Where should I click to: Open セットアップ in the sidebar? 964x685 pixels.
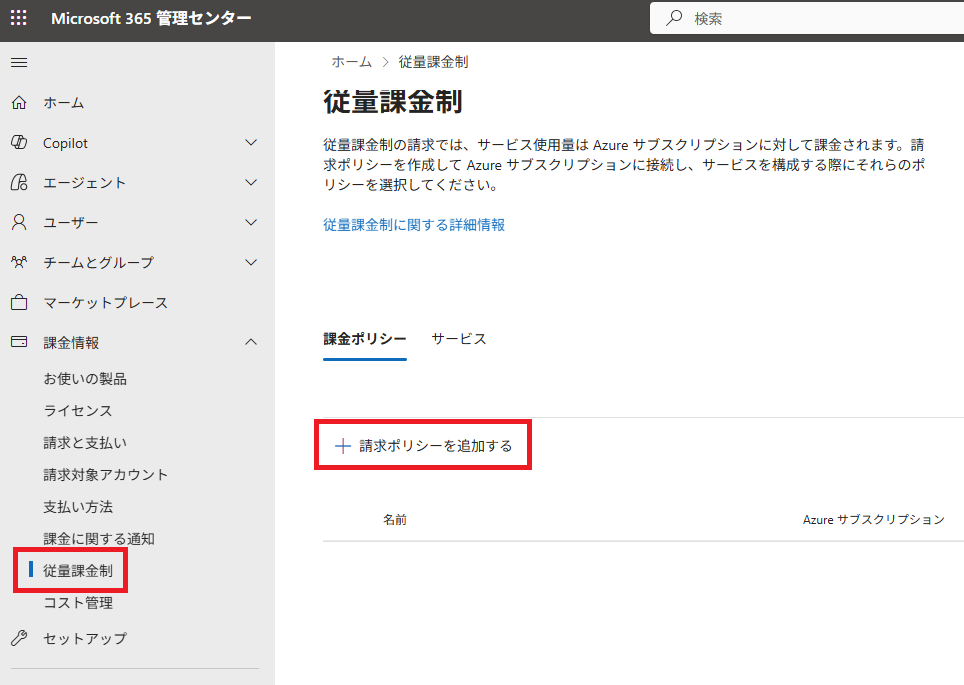(x=85, y=638)
